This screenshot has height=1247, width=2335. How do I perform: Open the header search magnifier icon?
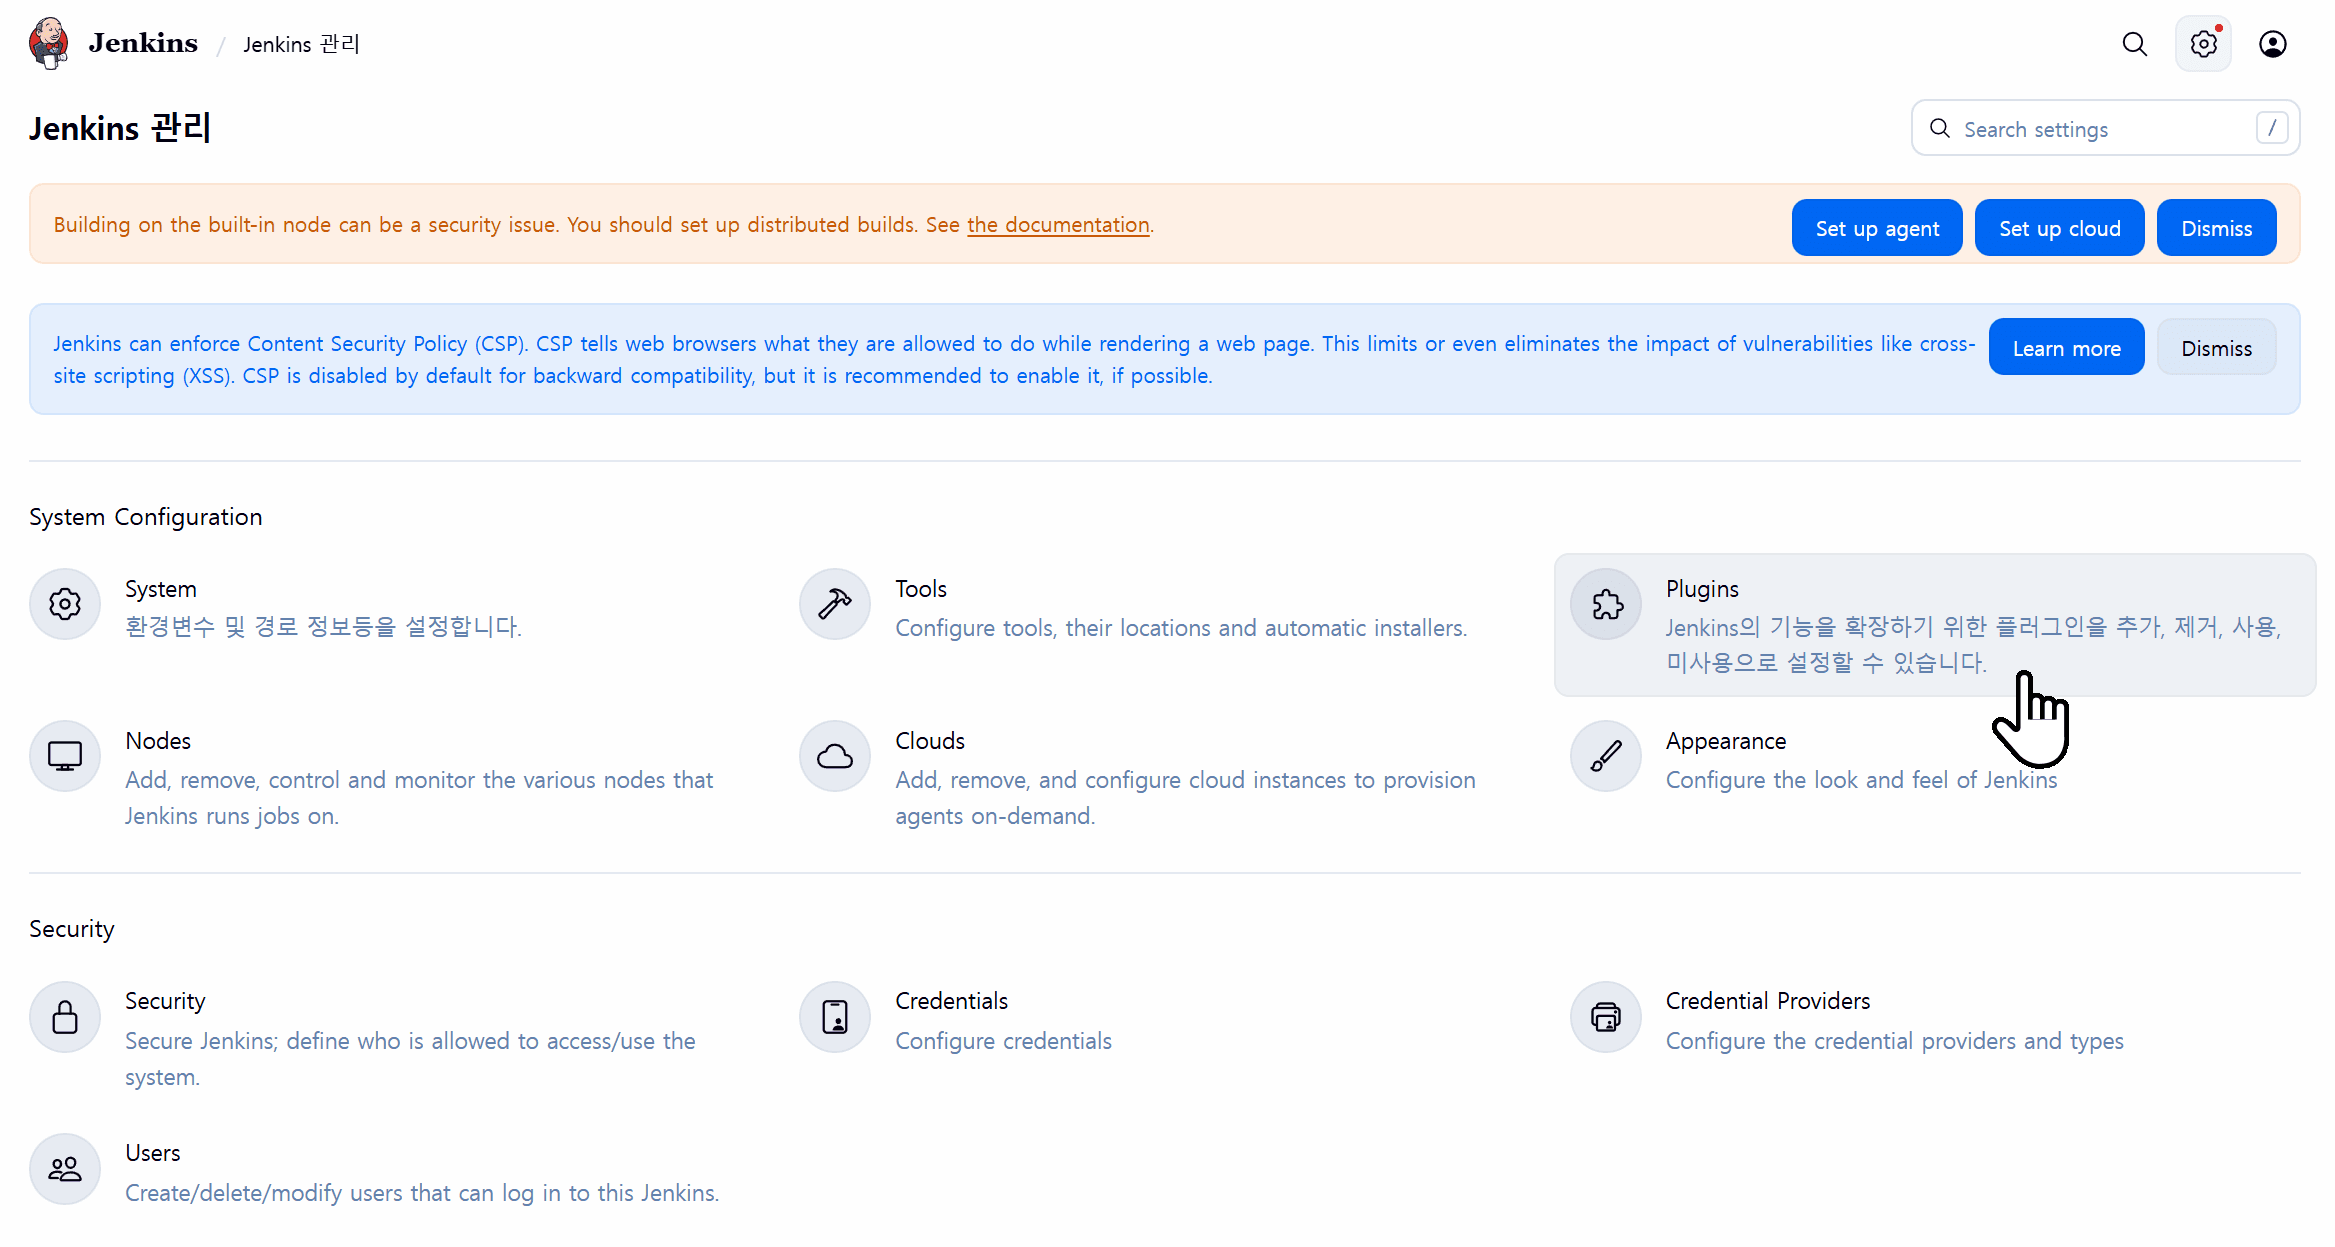tap(2134, 44)
